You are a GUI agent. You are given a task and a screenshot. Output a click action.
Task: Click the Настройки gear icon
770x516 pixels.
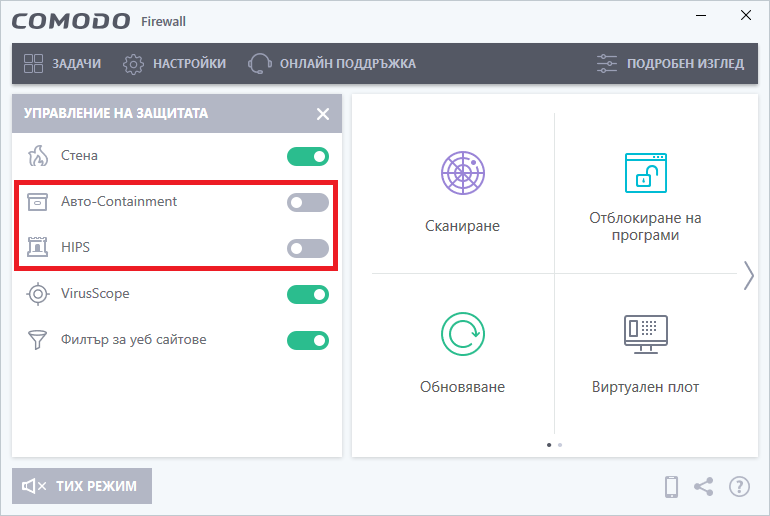(x=133, y=64)
